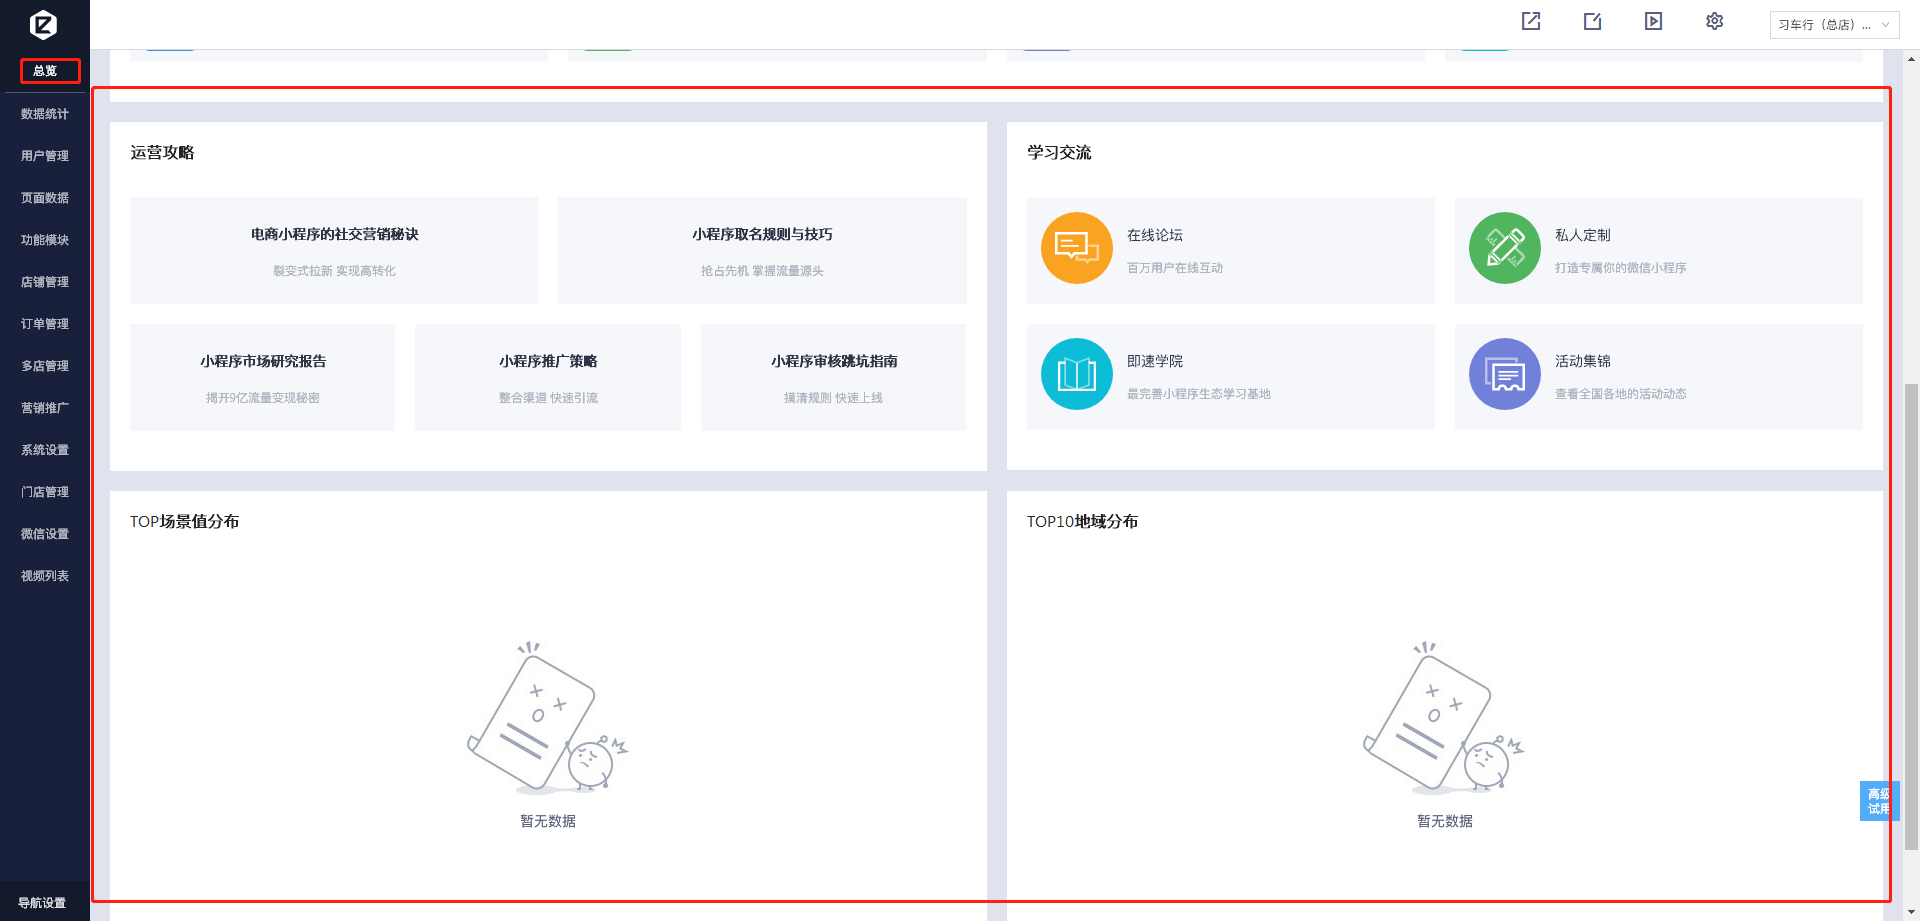Open 数据统计 in the sidebar menu
1920x921 pixels.
[45, 114]
